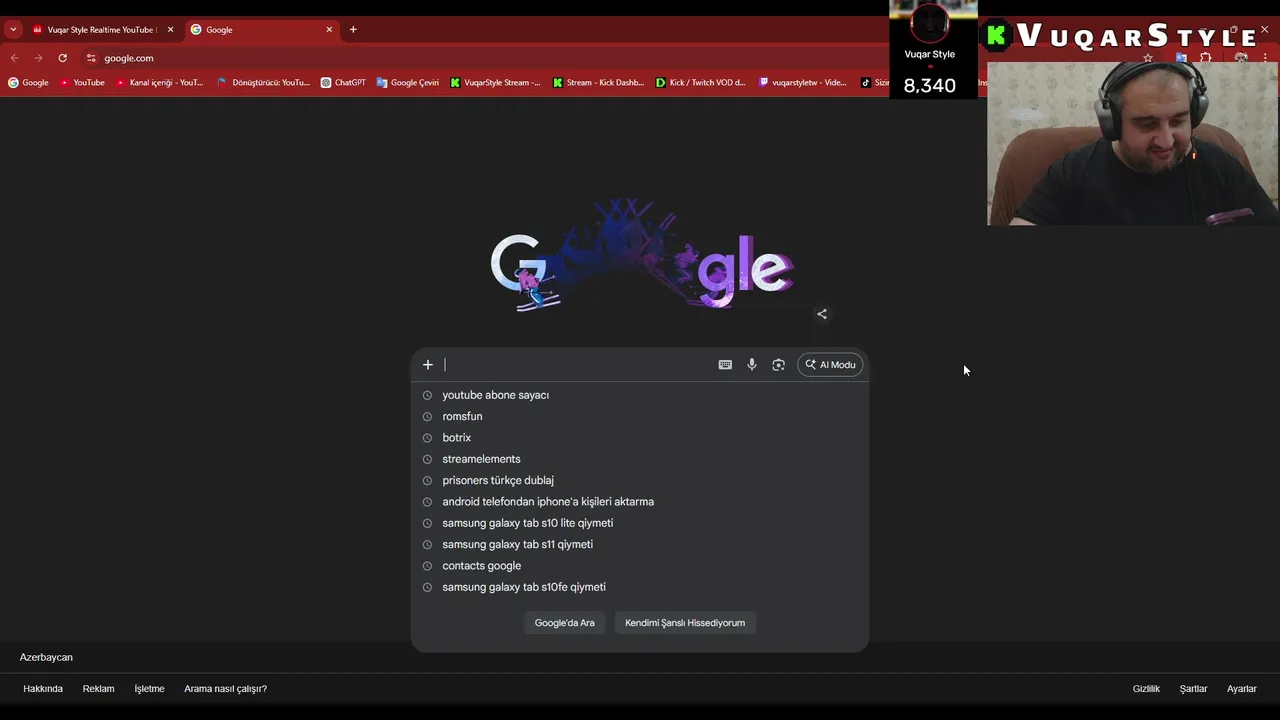Search by image with Lens icon
This screenshot has height=720, width=1280.
(x=778, y=365)
